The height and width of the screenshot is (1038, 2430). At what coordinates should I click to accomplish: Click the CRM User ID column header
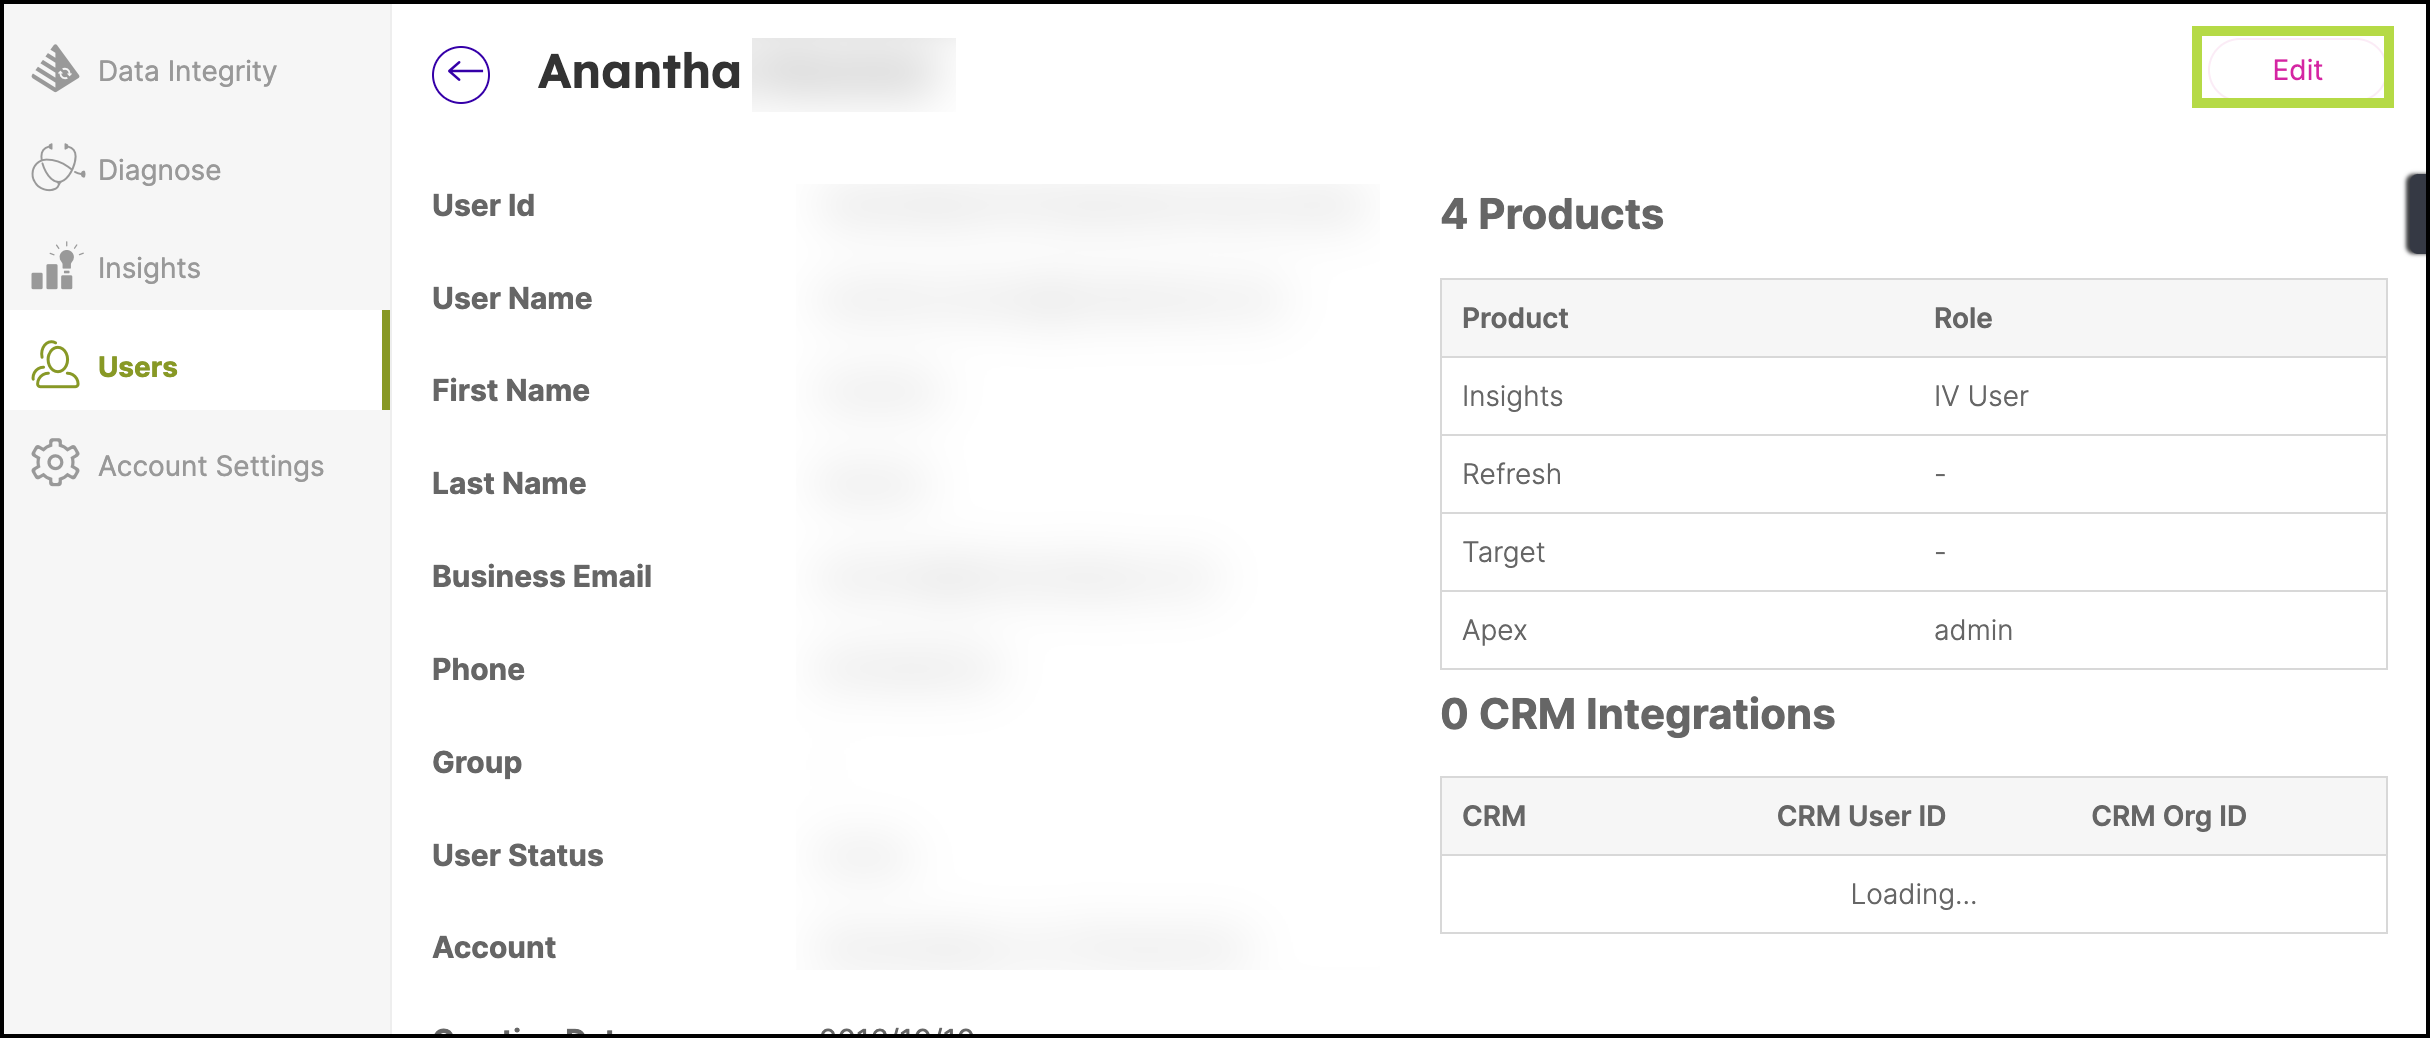[x=1860, y=816]
